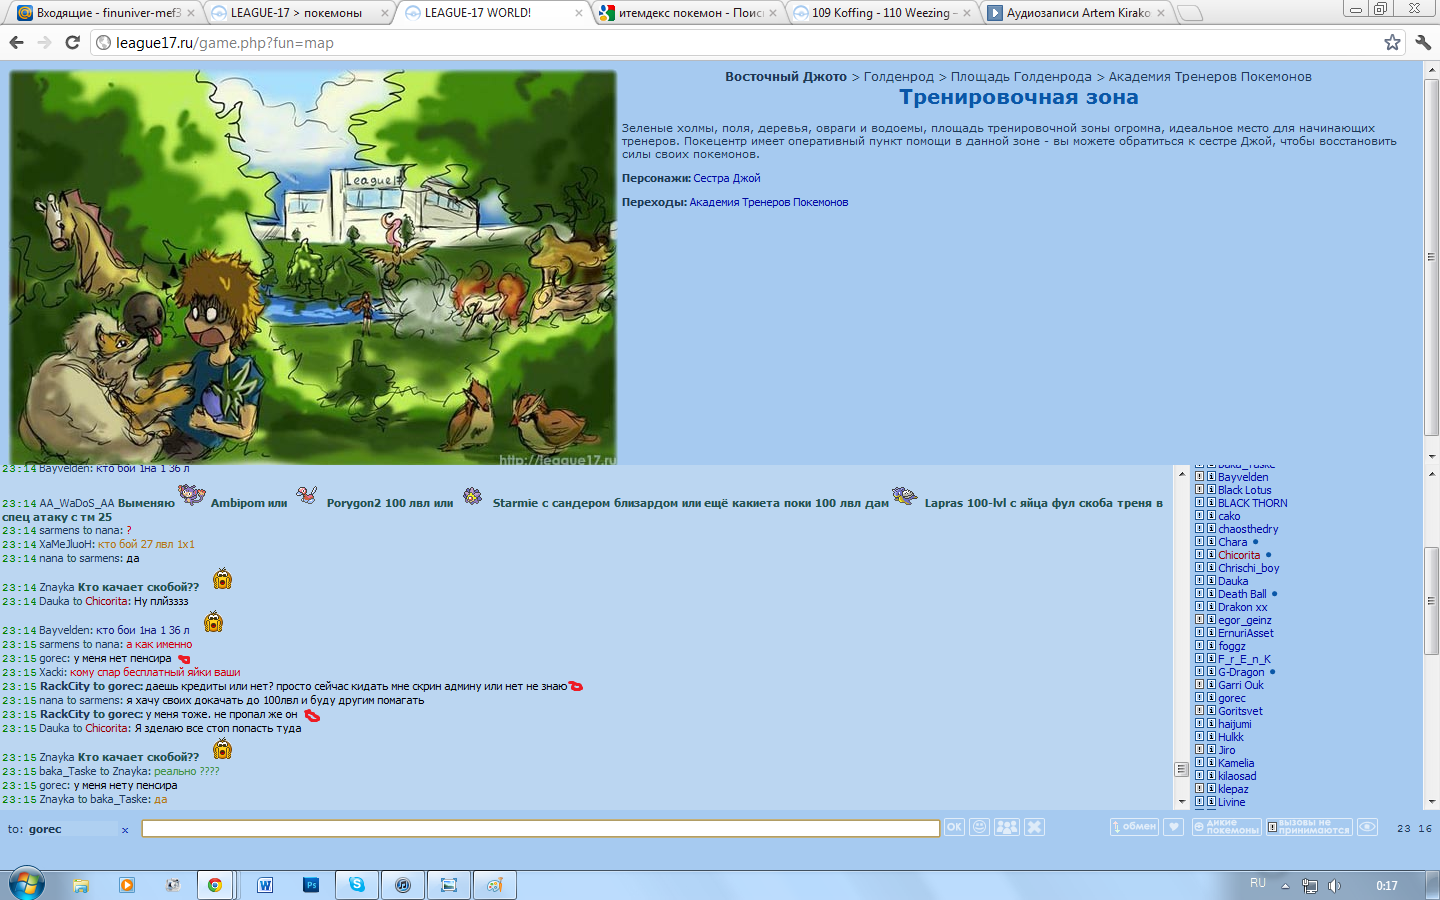Switch to итемдекс покемон search tab

[688, 13]
